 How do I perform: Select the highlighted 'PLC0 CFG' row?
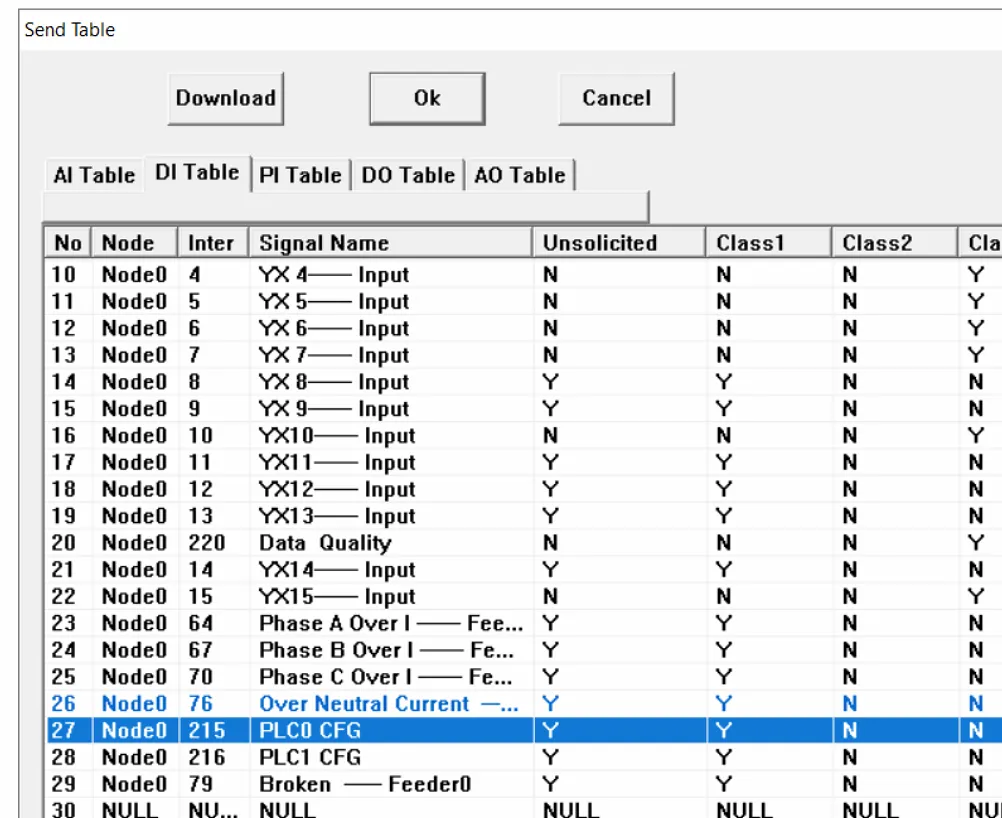click(524, 730)
